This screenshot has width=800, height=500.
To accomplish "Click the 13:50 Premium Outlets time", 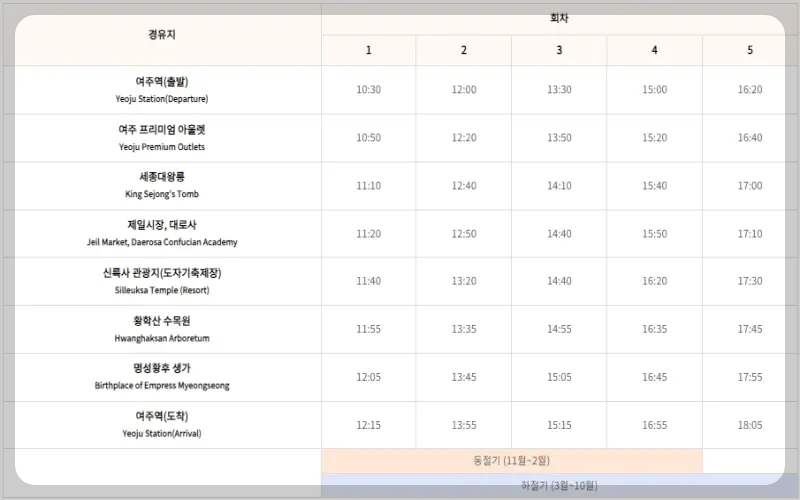I will click(x=559, y=138).
